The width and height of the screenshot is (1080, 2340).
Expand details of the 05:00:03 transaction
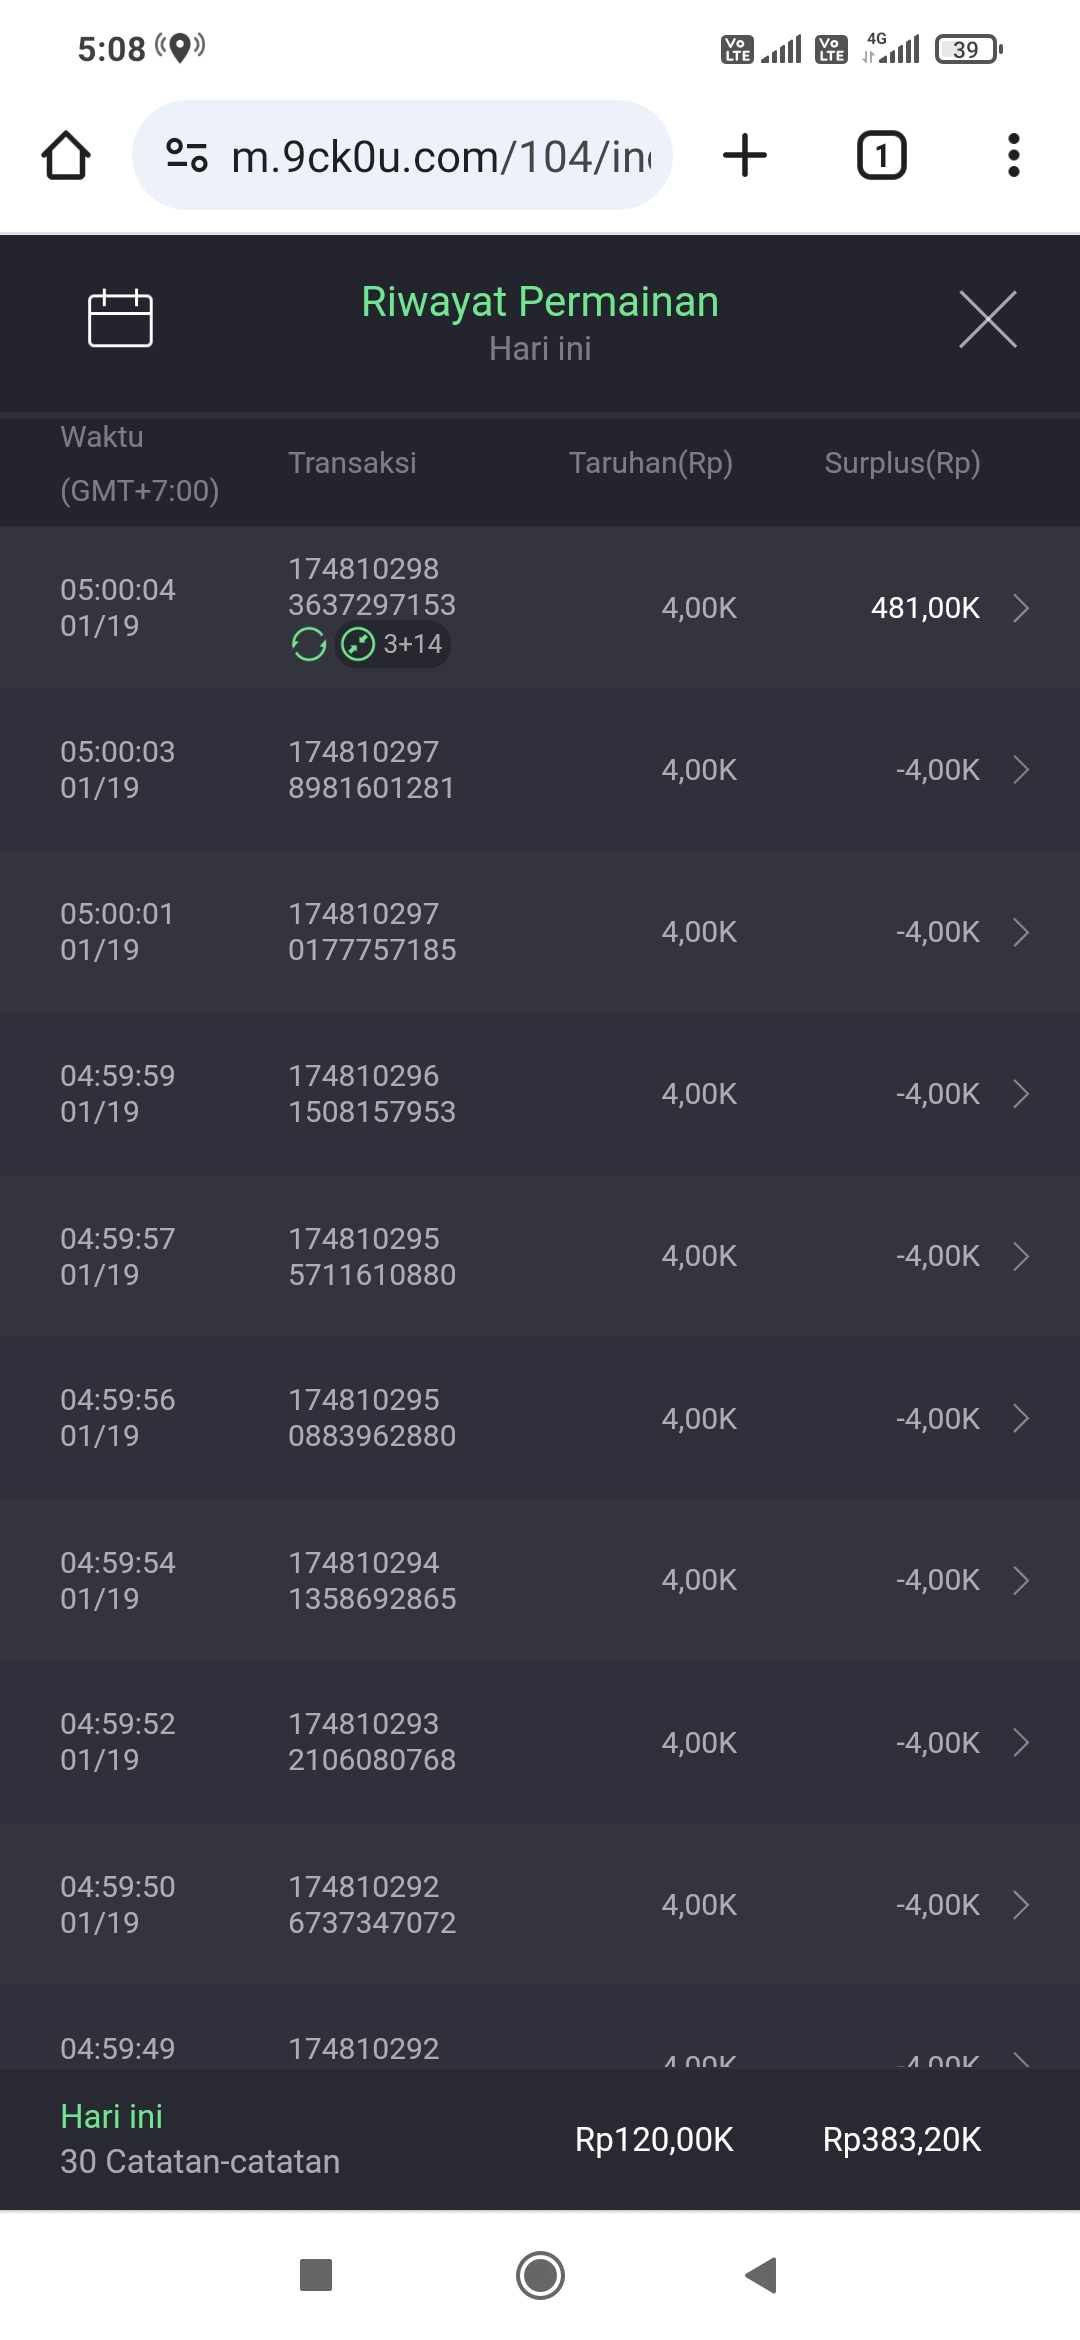1020,770
